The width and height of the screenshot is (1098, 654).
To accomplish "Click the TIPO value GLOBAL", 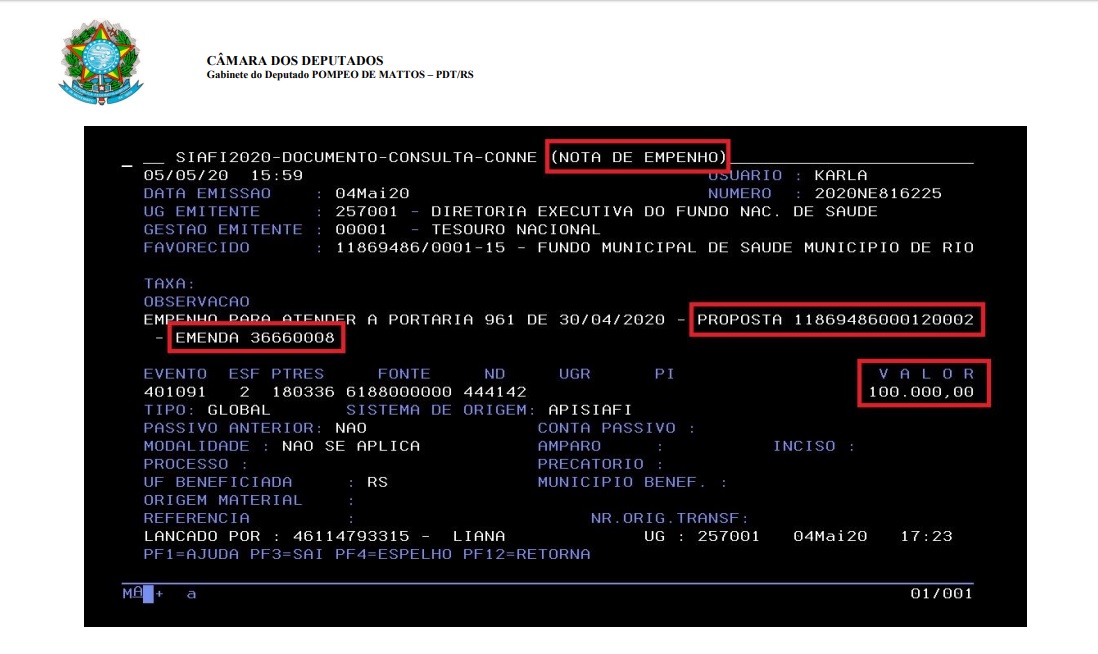I will coord(239,410).
